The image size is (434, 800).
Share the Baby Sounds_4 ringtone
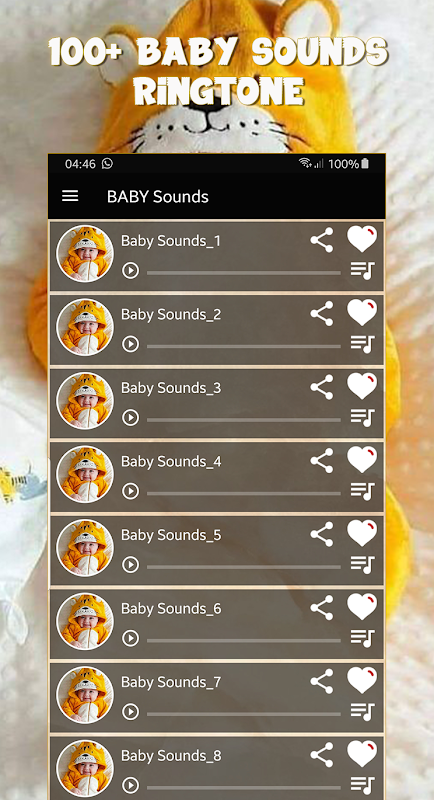322,461
